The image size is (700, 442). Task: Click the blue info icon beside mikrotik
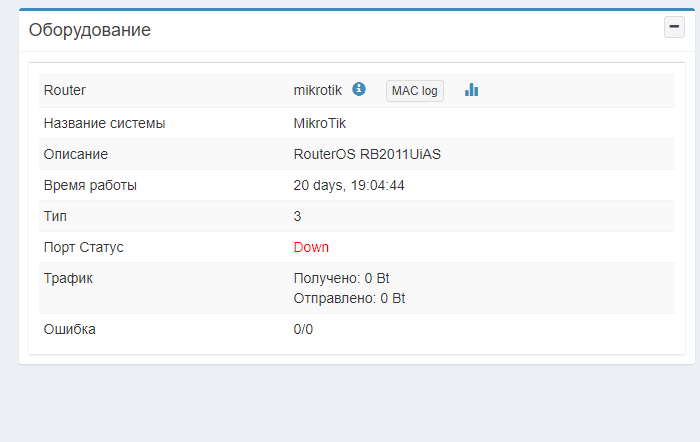[x=359, y=90]
